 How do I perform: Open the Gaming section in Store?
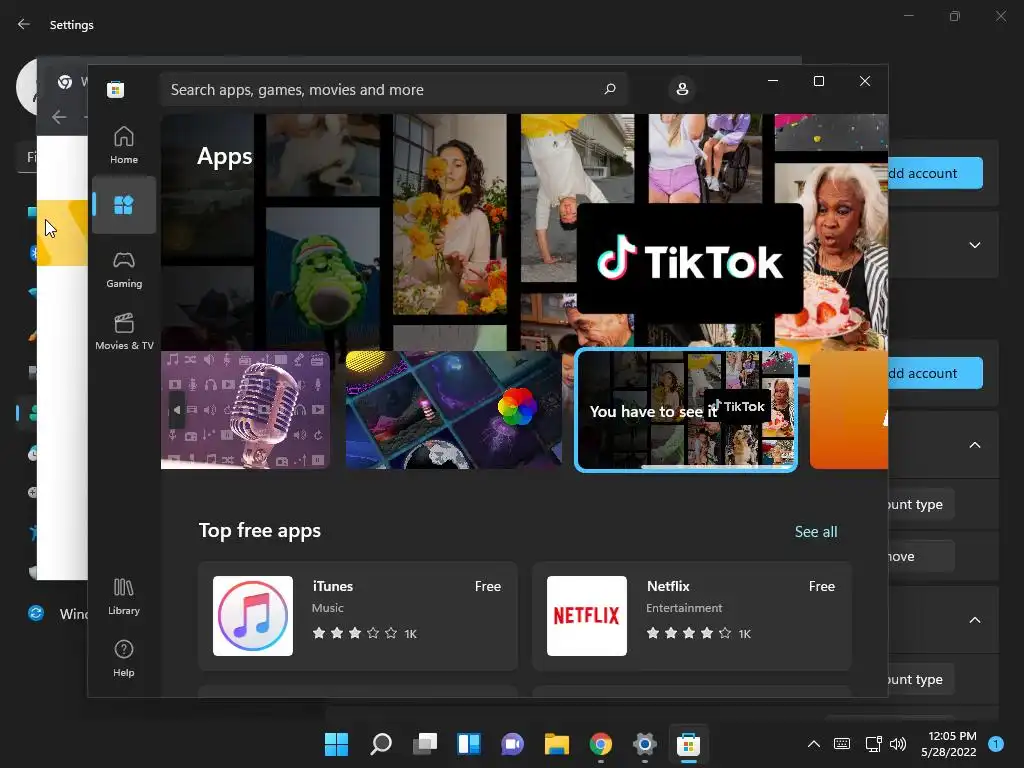tap(123, 269)
